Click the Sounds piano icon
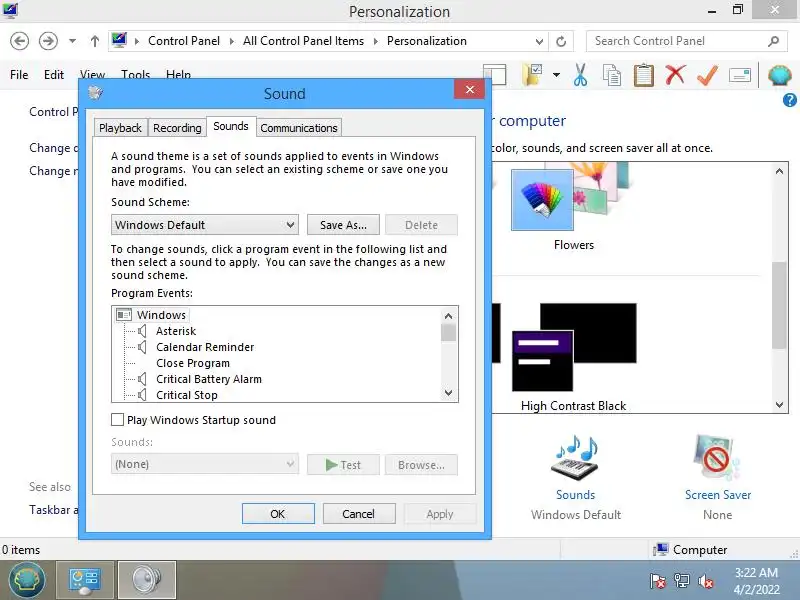Viewport: 800px width, 600px height. pyautogui.click(x=576, y=458)
